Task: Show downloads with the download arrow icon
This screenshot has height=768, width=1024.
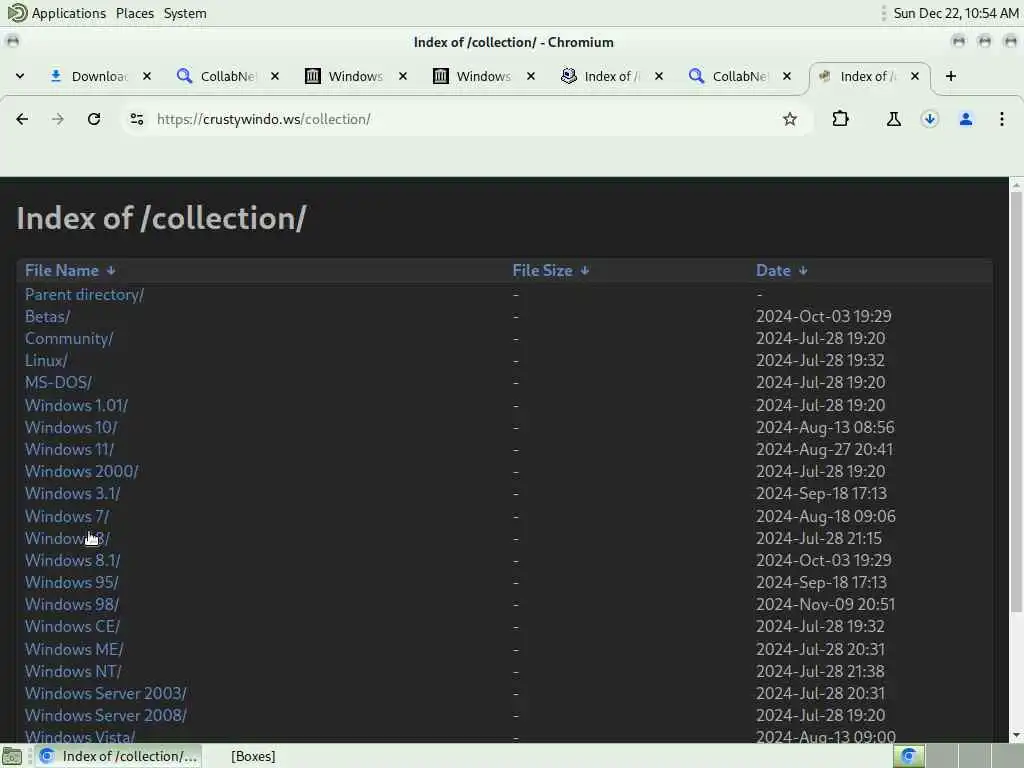Action: coord(929,119)
